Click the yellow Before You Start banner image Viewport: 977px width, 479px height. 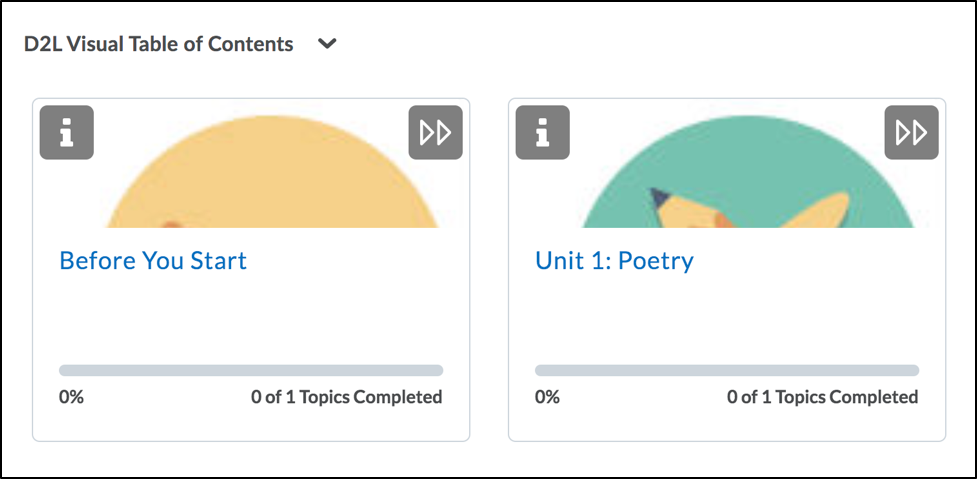270,180
